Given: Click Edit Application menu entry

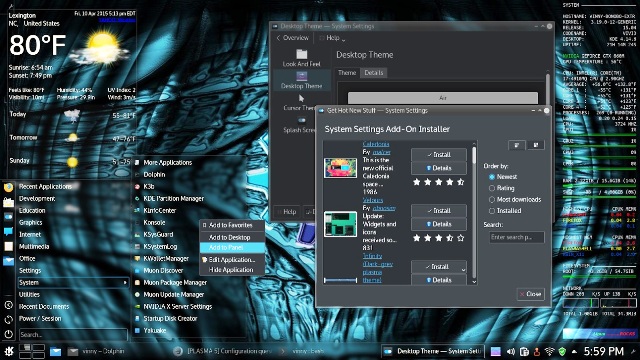Looking at the screenshot, I should 232,260.
